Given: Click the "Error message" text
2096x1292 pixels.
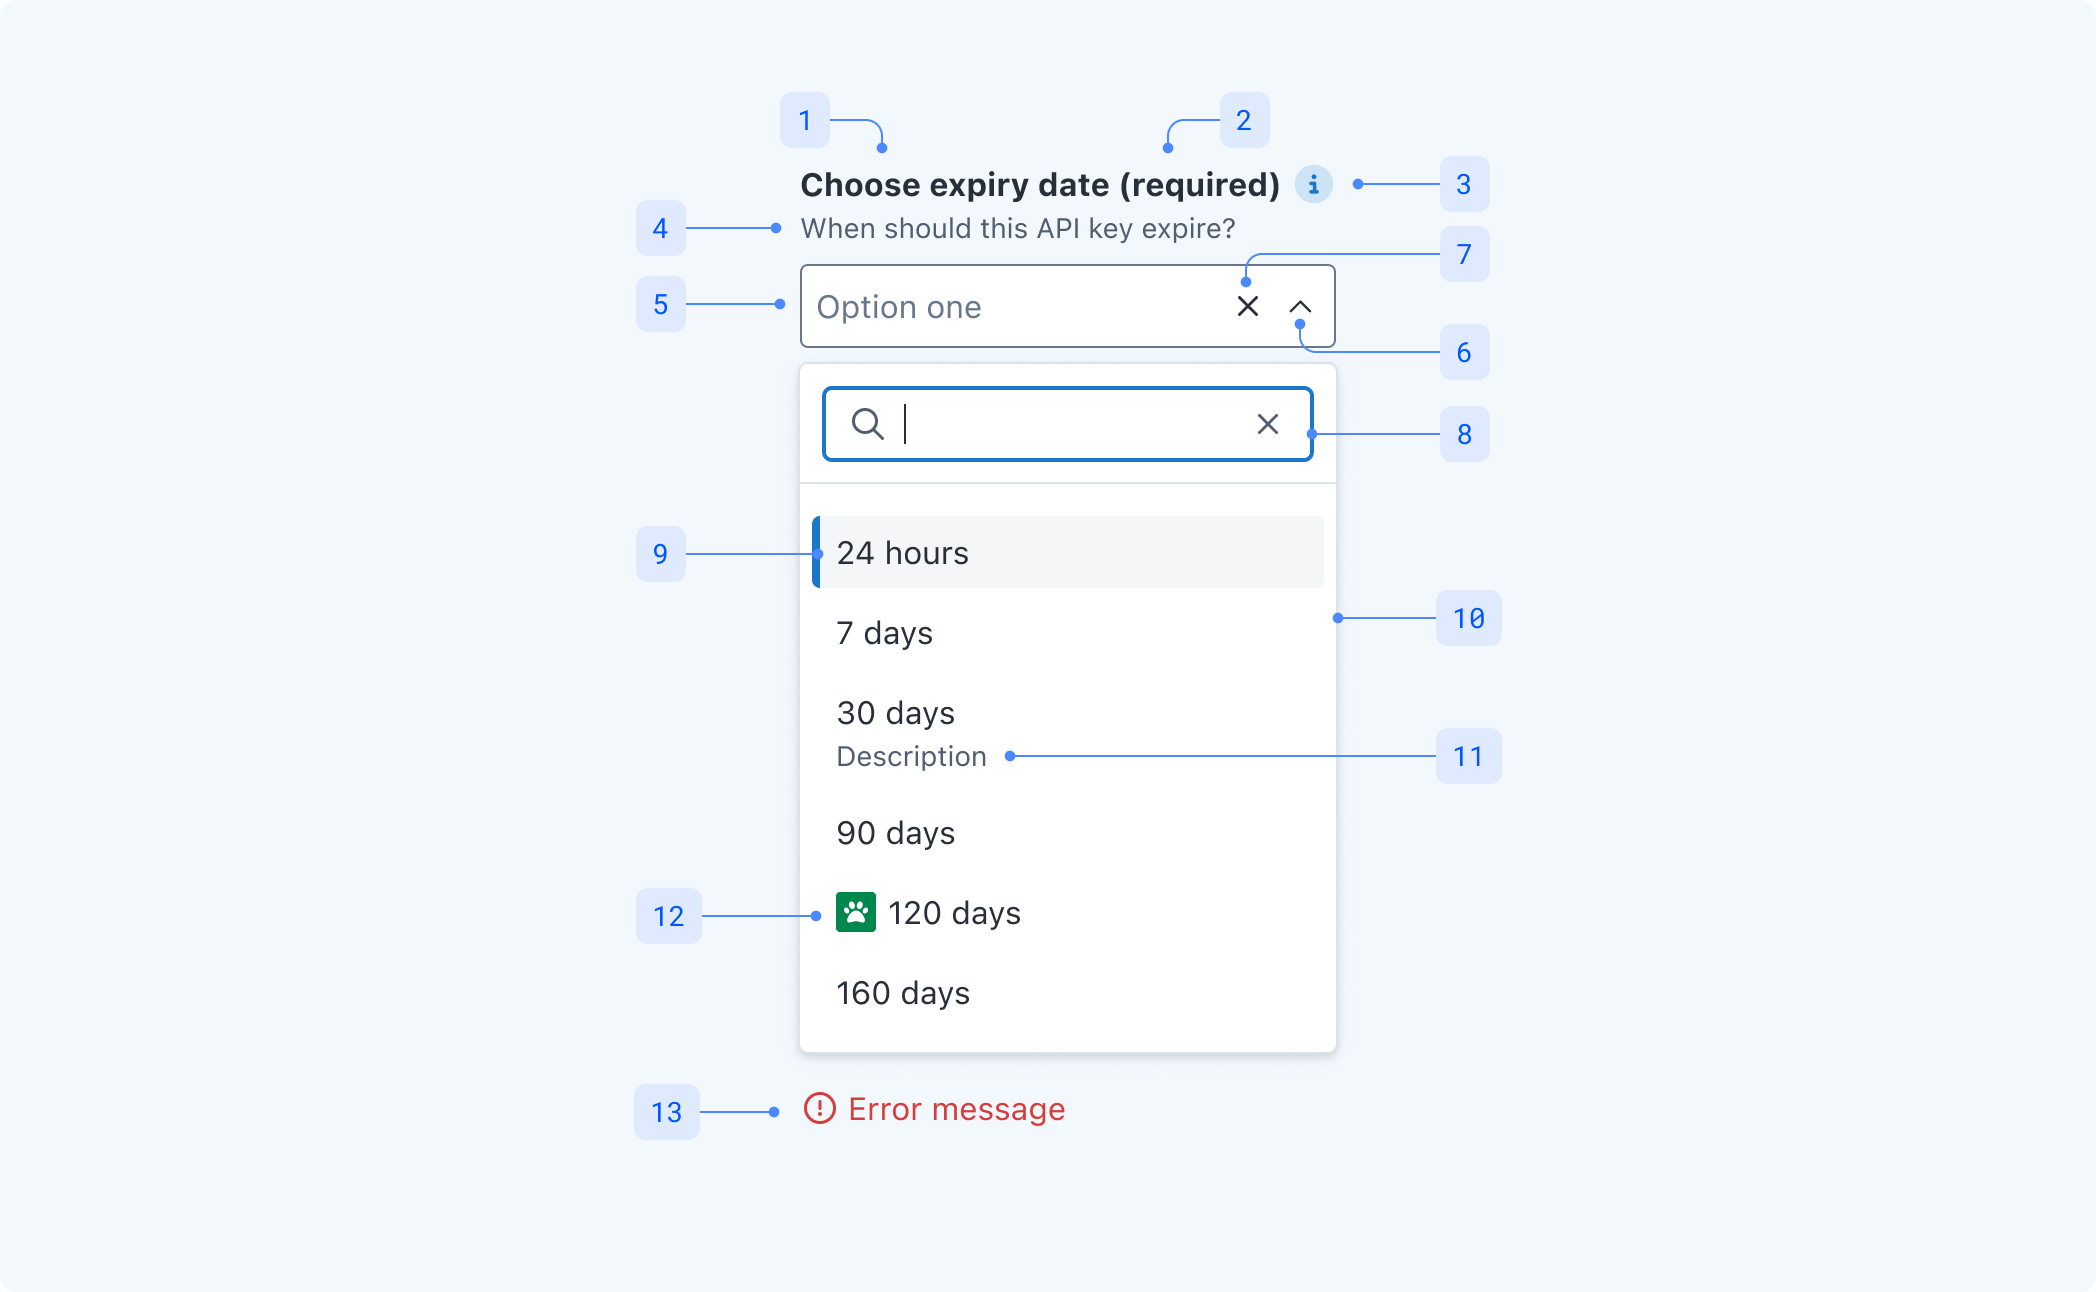Looking at the screenshot, I should pyautogui.click(x=956, y=1109).
